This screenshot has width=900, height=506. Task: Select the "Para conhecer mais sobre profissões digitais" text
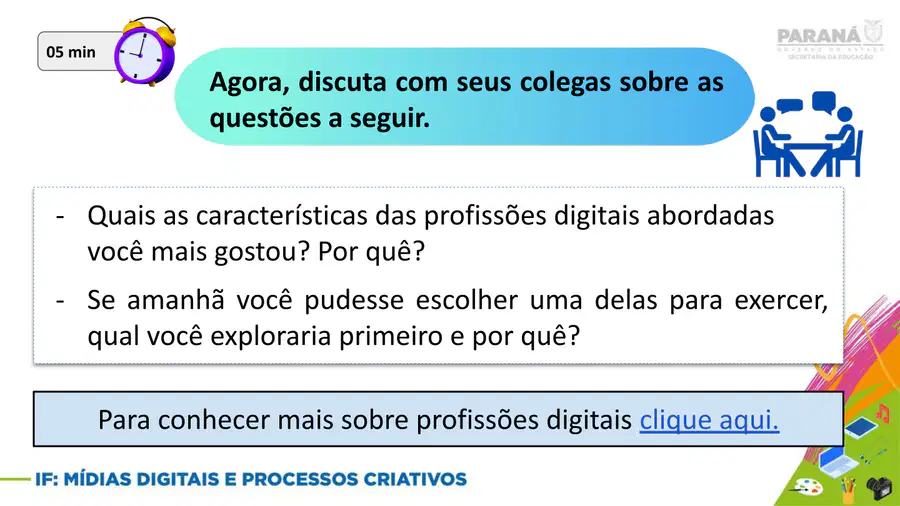[x=365, y=420]
